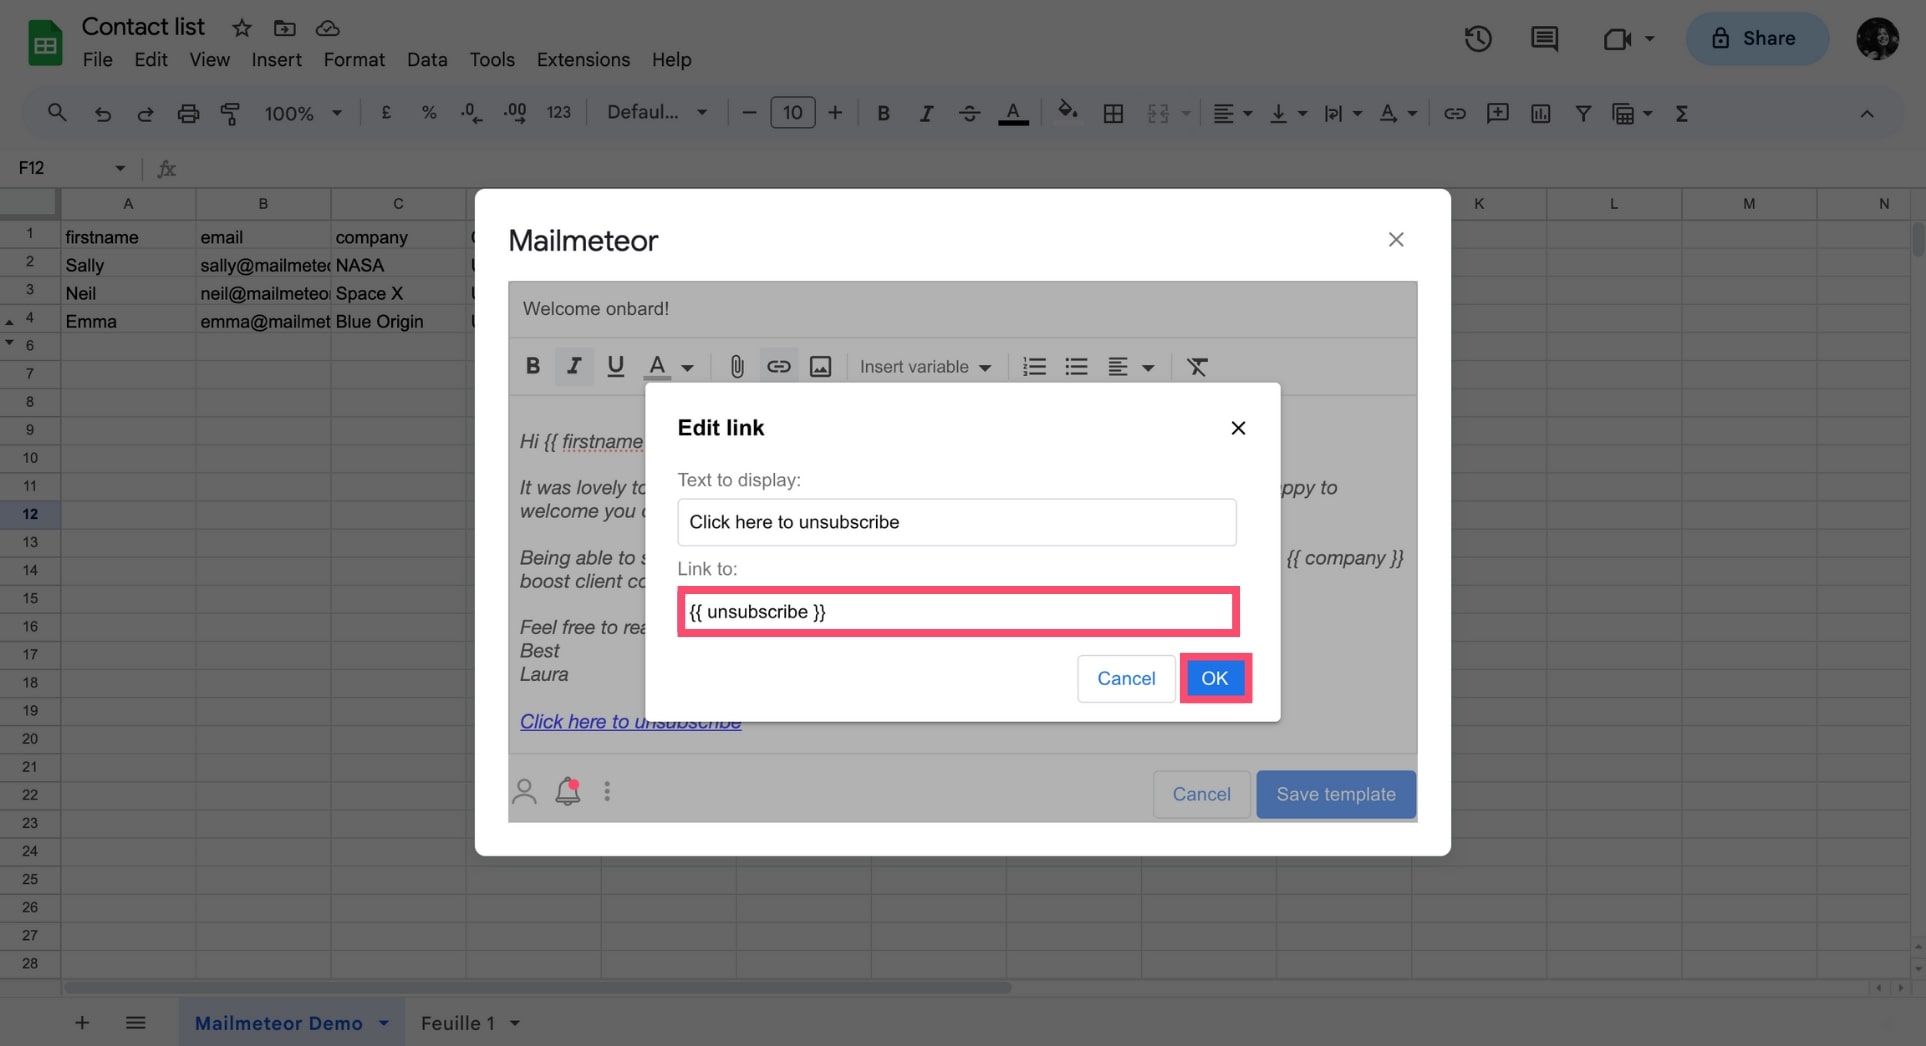Toggle strikethrough in the Sheets toolbar

pos(969,113)
